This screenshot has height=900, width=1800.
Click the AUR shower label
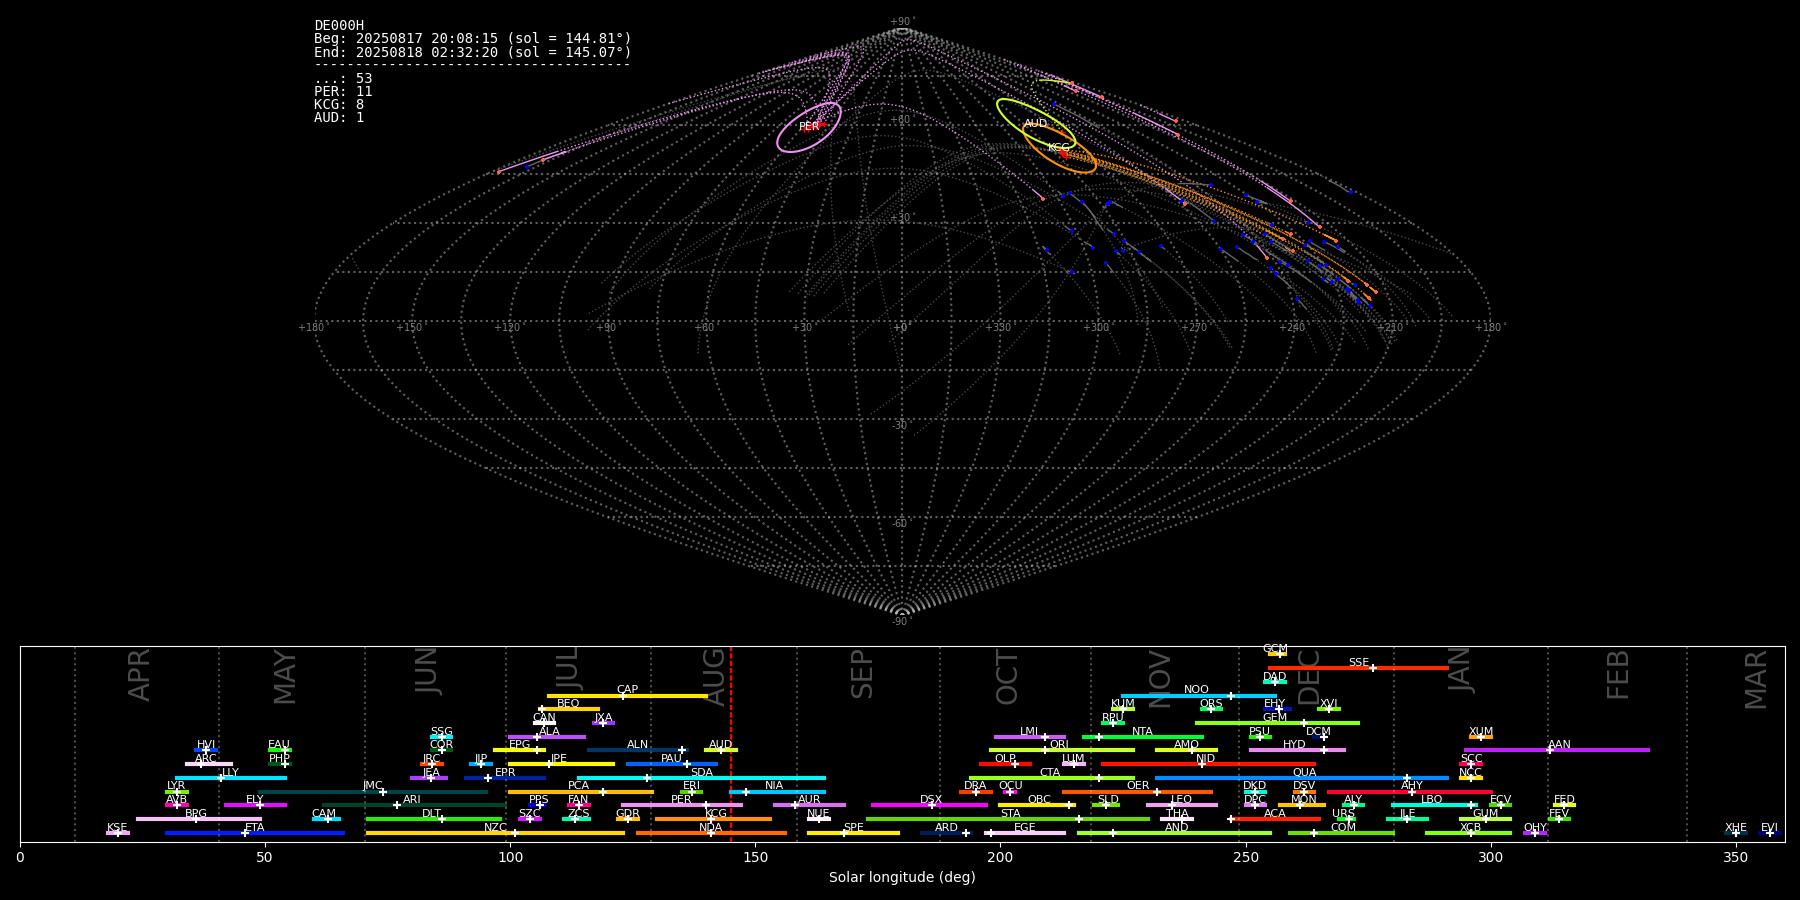click(809, 800)
